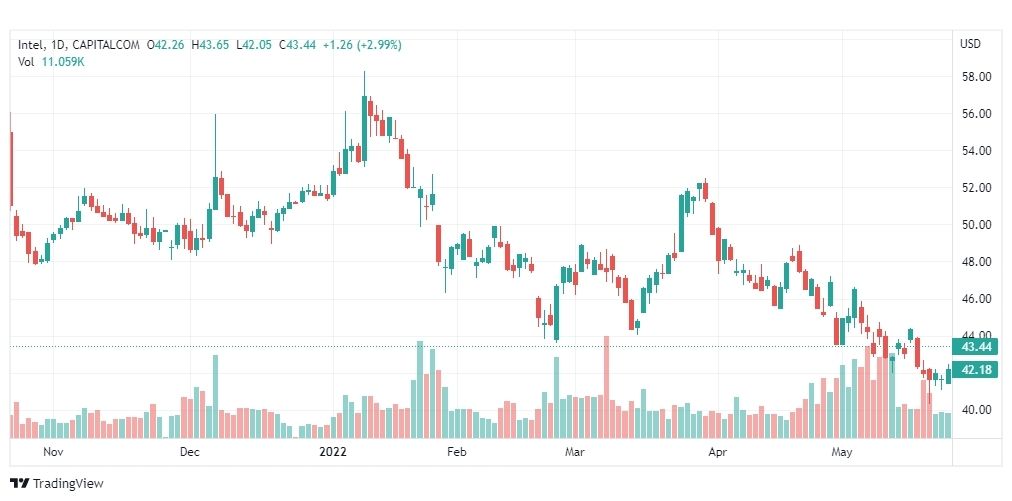The height and width of the screenshot is (501, 1012).
Task: Click the TradingView logo icon
Action: (x=19, y=484)
